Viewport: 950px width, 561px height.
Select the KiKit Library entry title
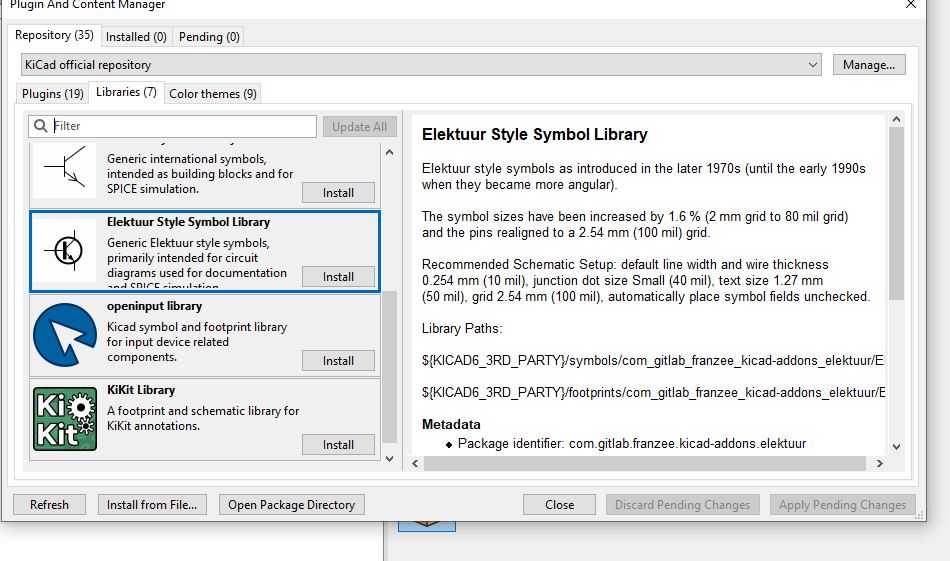pyautogui.click(x=141, y=390)
